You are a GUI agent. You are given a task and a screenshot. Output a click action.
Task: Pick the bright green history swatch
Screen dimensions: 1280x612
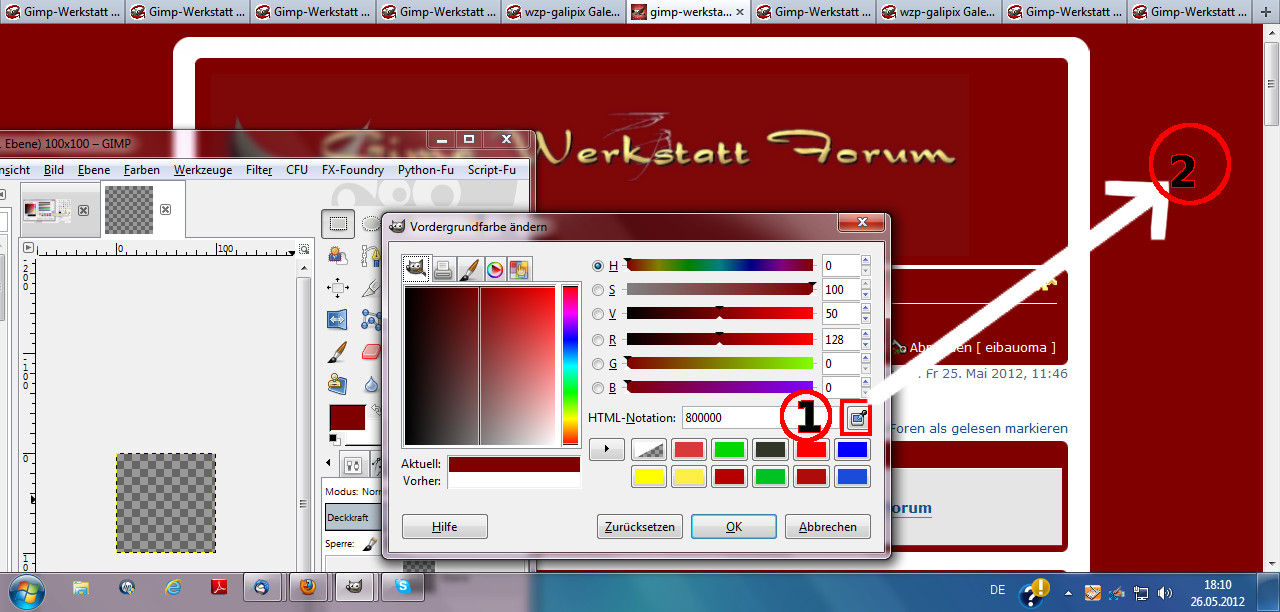tap(731, 450)
